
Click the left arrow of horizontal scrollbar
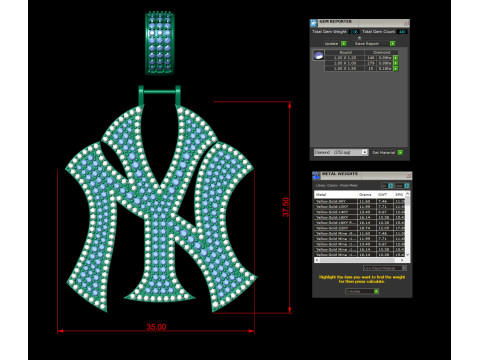pyautogui.click(x=317, y=260)
